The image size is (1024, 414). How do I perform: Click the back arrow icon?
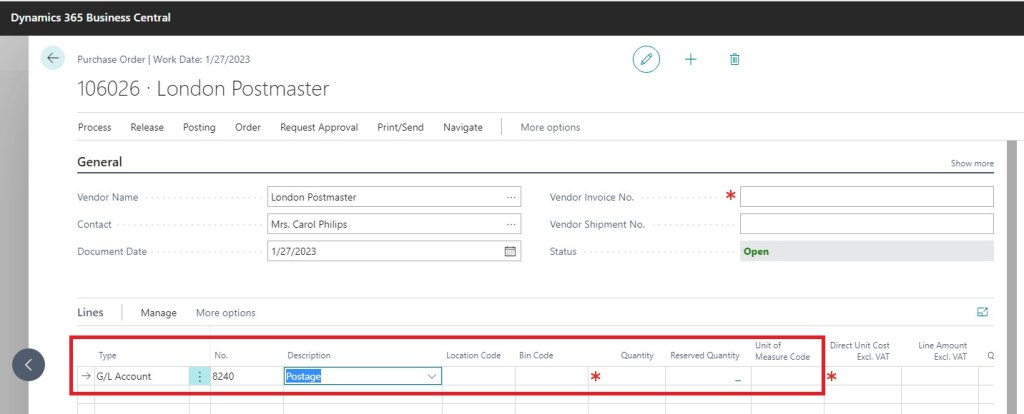coord(53,59)
